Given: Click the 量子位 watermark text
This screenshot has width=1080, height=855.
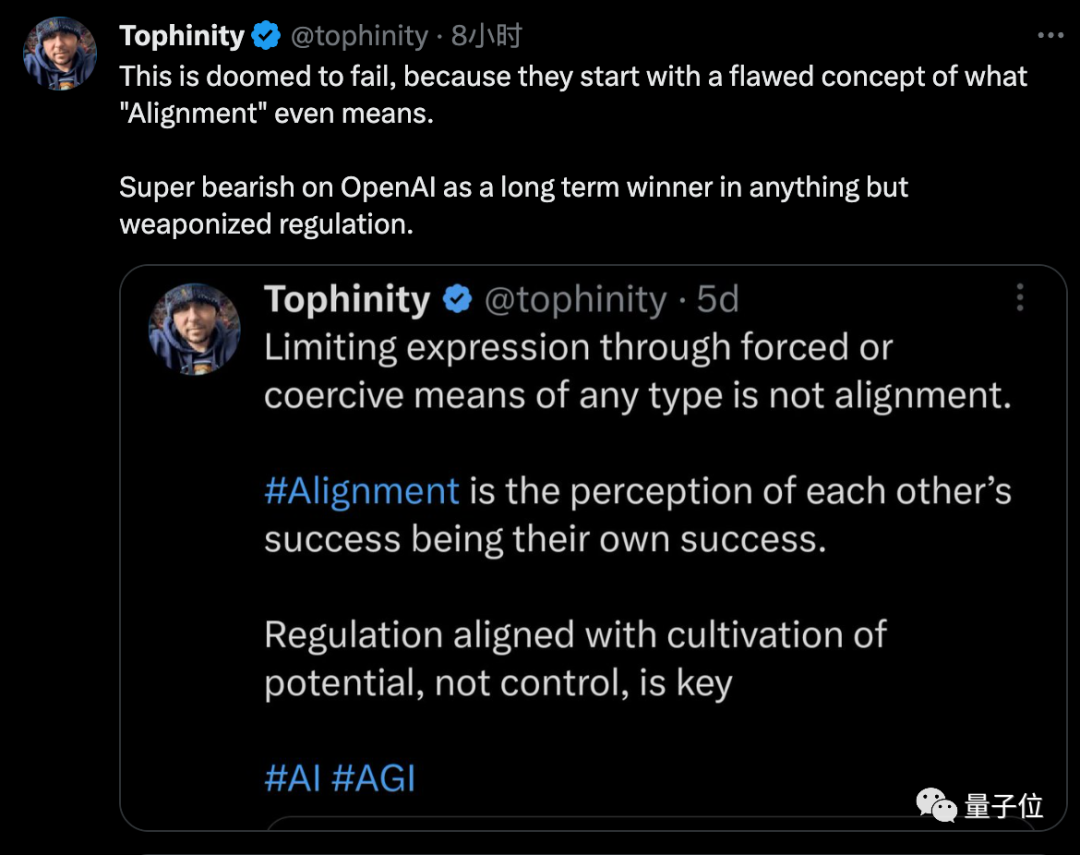Looking at the screenshot, I should click(x=1004, y=806).
